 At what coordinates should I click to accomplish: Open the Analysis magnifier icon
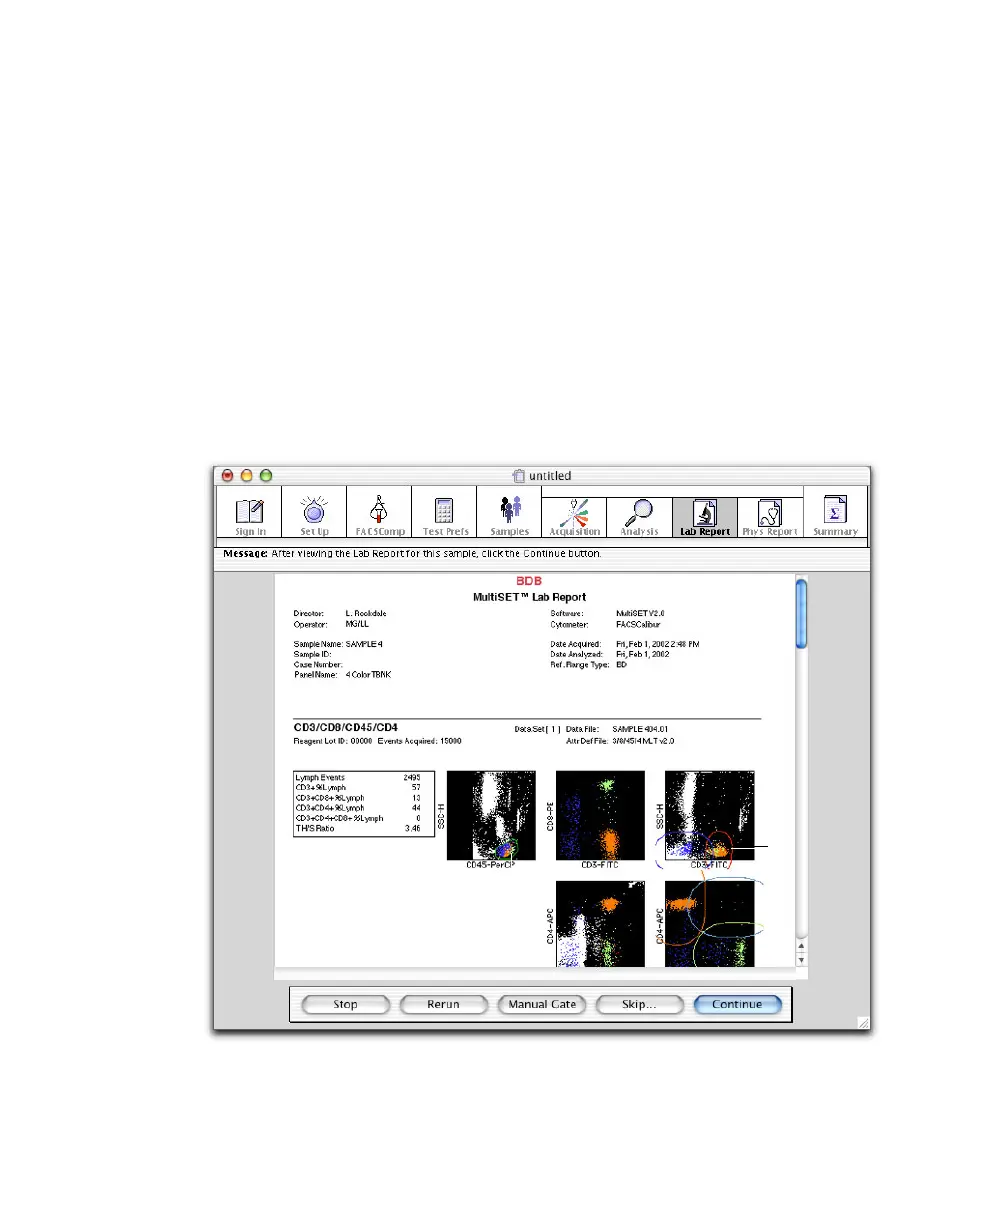(639, 517)
